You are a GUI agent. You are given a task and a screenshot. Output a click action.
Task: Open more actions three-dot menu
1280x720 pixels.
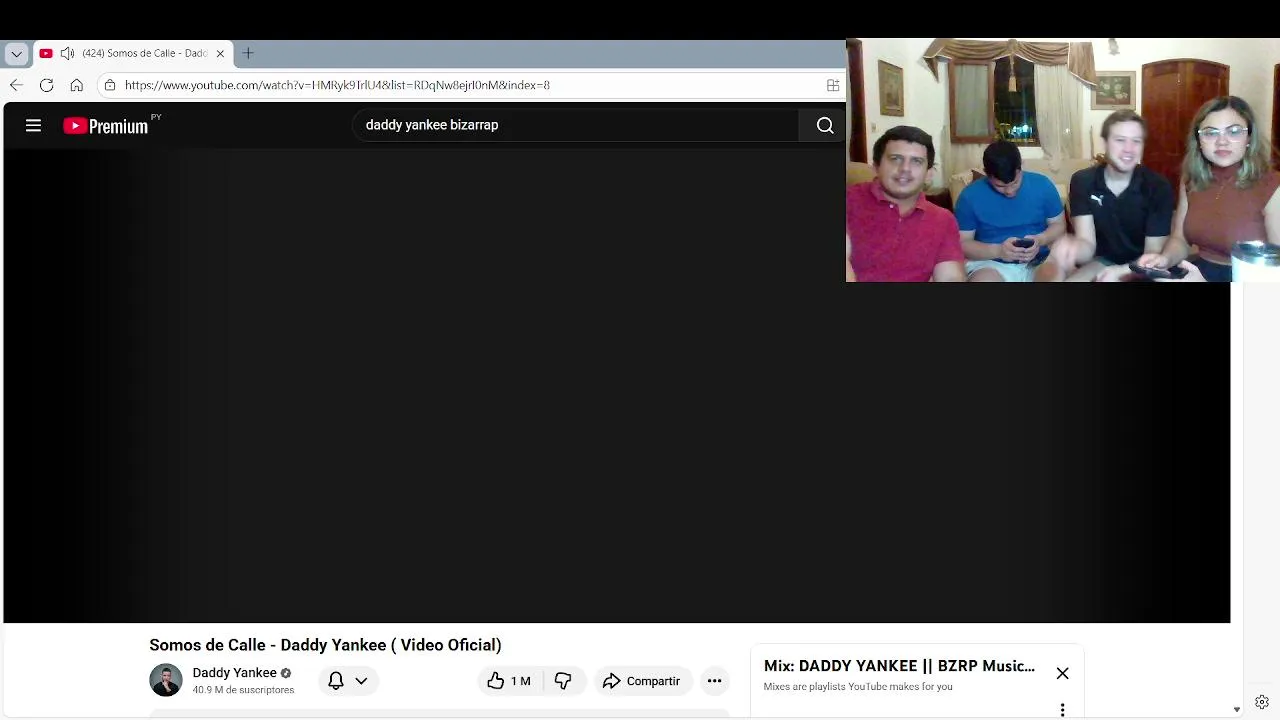point(714,681)
